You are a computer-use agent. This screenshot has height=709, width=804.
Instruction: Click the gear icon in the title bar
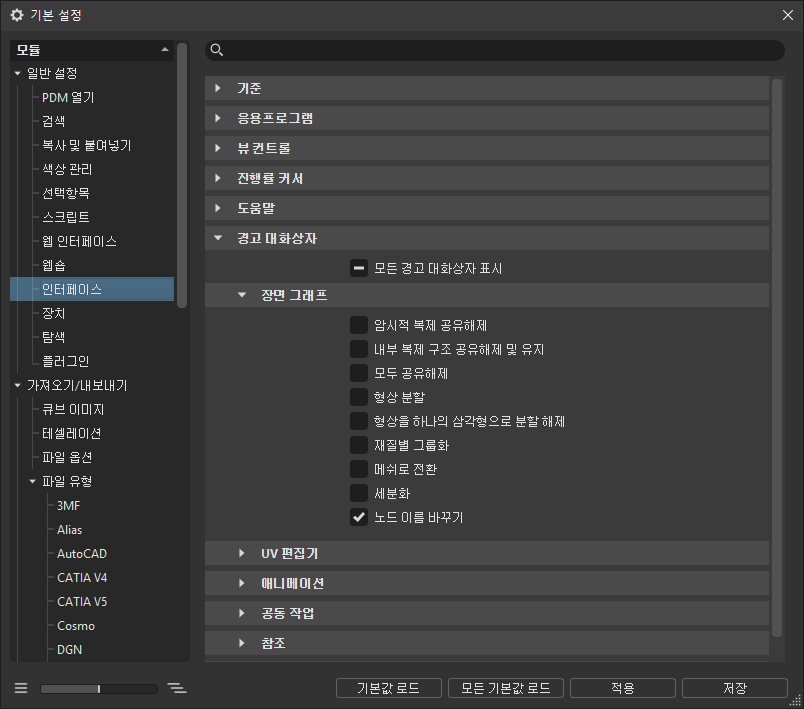click(17, 15)
